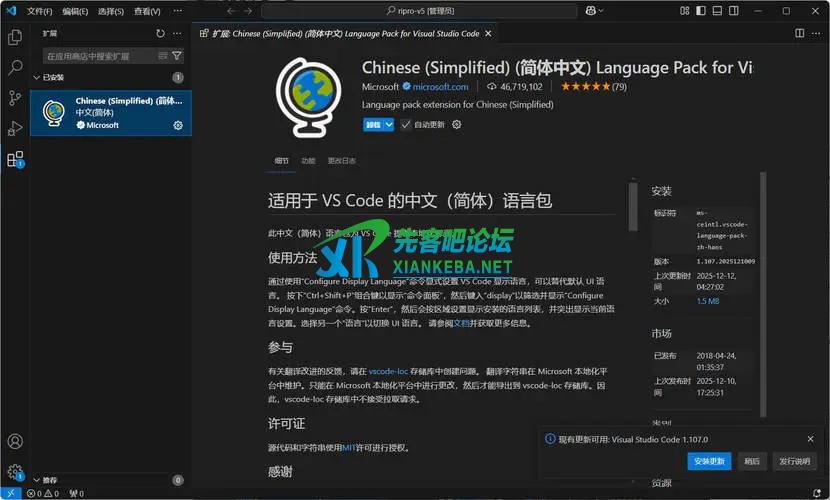Screen dimensions: 830x500
Task: Open dropdown arrow next to 卸载 button
Action: click(x=390, y=125)
